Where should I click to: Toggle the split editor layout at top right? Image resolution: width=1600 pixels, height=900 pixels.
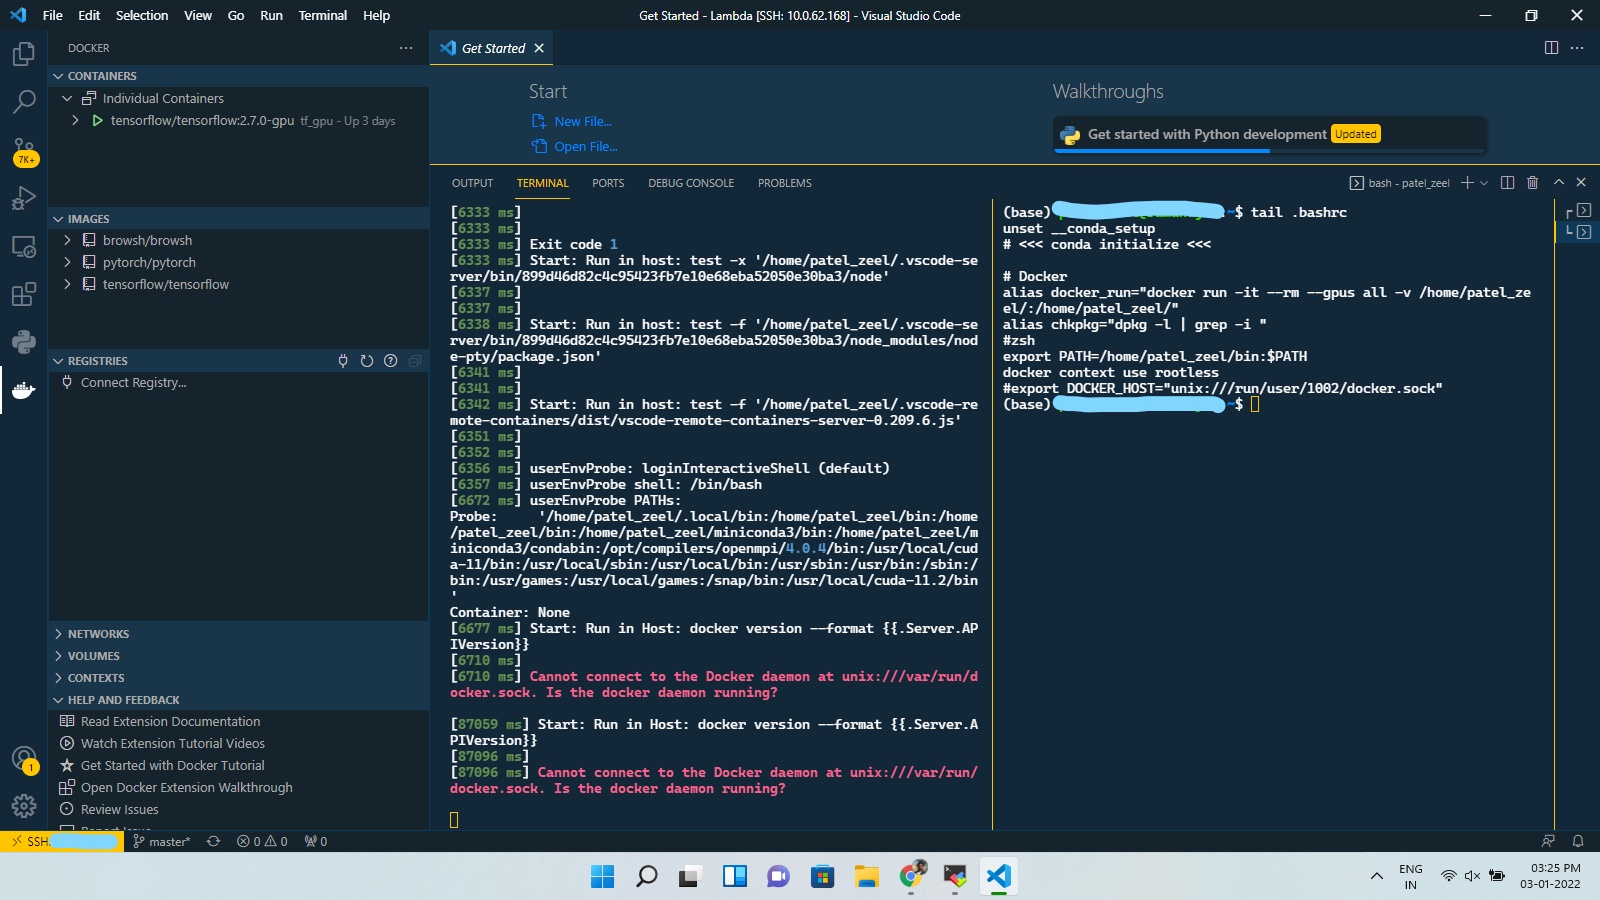[x=1551, y=47]
